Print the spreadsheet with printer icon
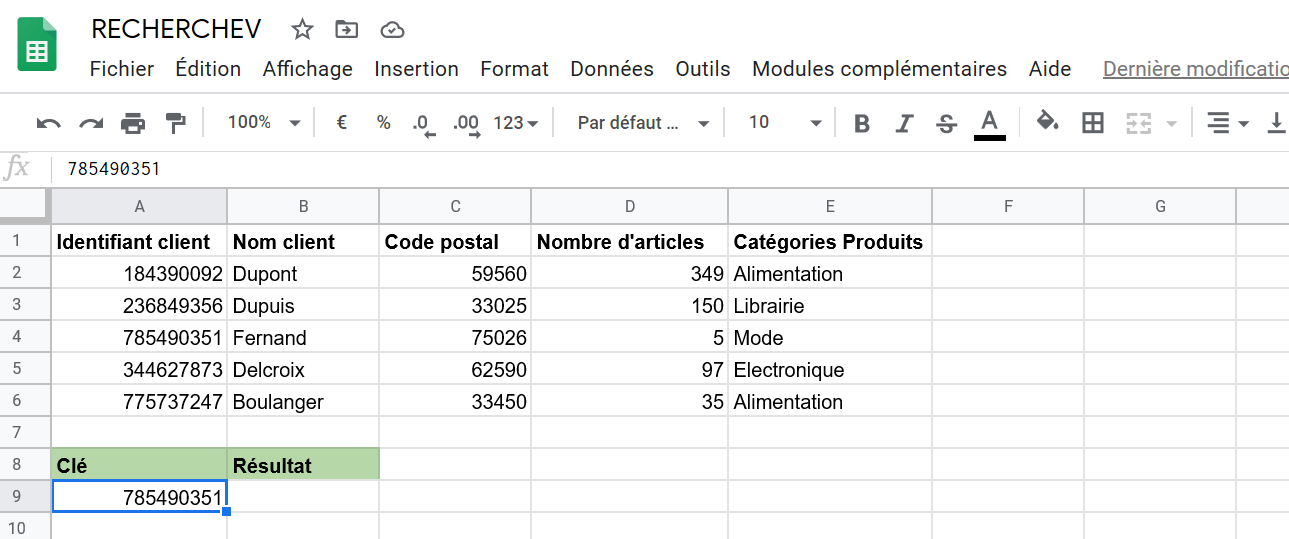Image resolution: width=1289 pixels, height=539 pixels. pos(133,123)
